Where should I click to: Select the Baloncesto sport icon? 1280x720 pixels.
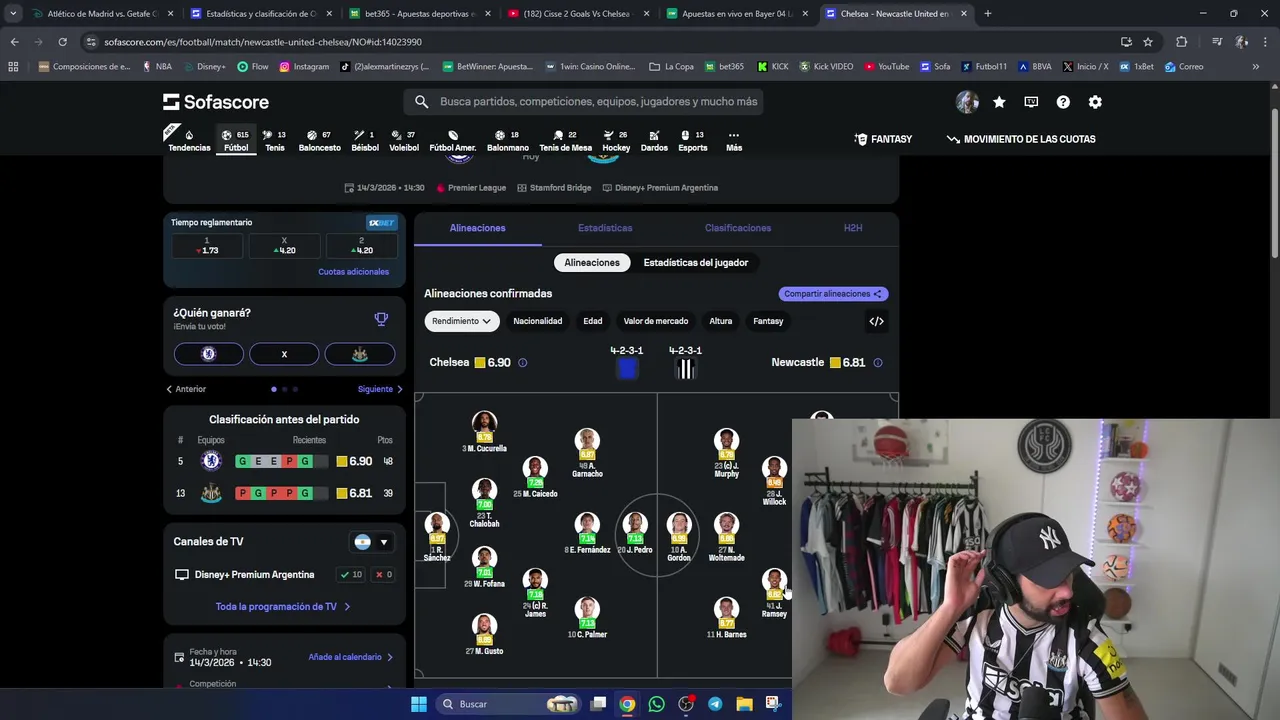click(x=320, y=141)
